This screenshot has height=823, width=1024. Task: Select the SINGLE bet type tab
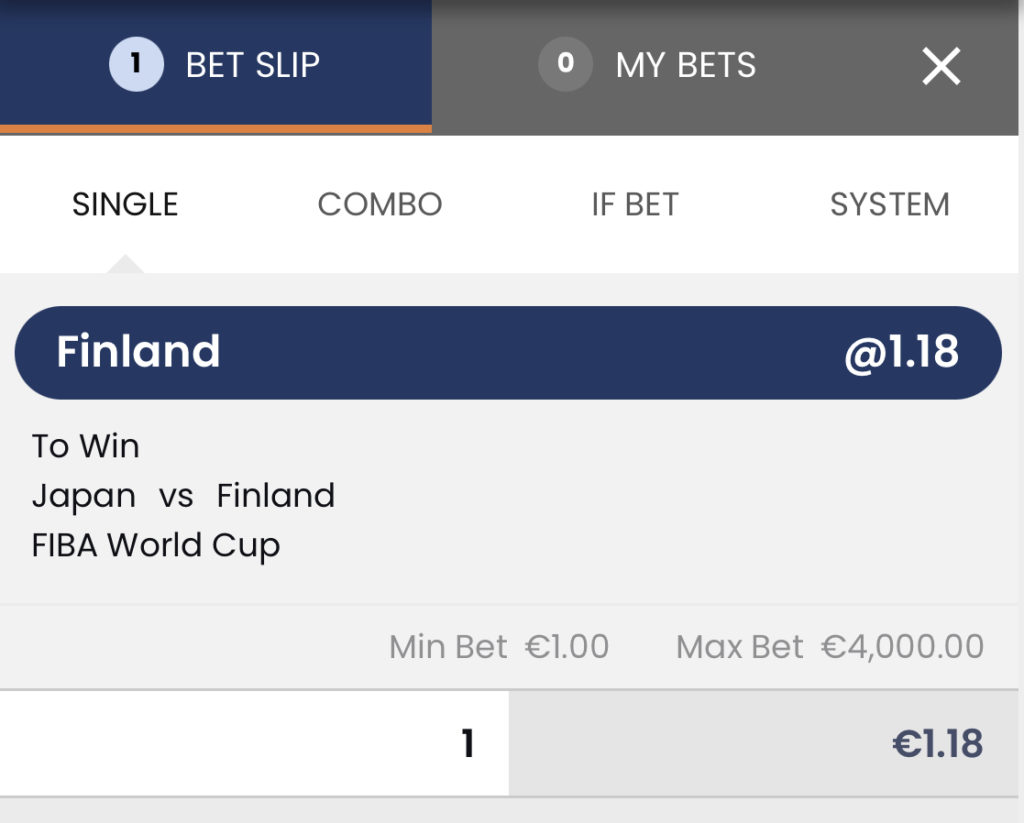pyautogui.click(x=125, y=205)
